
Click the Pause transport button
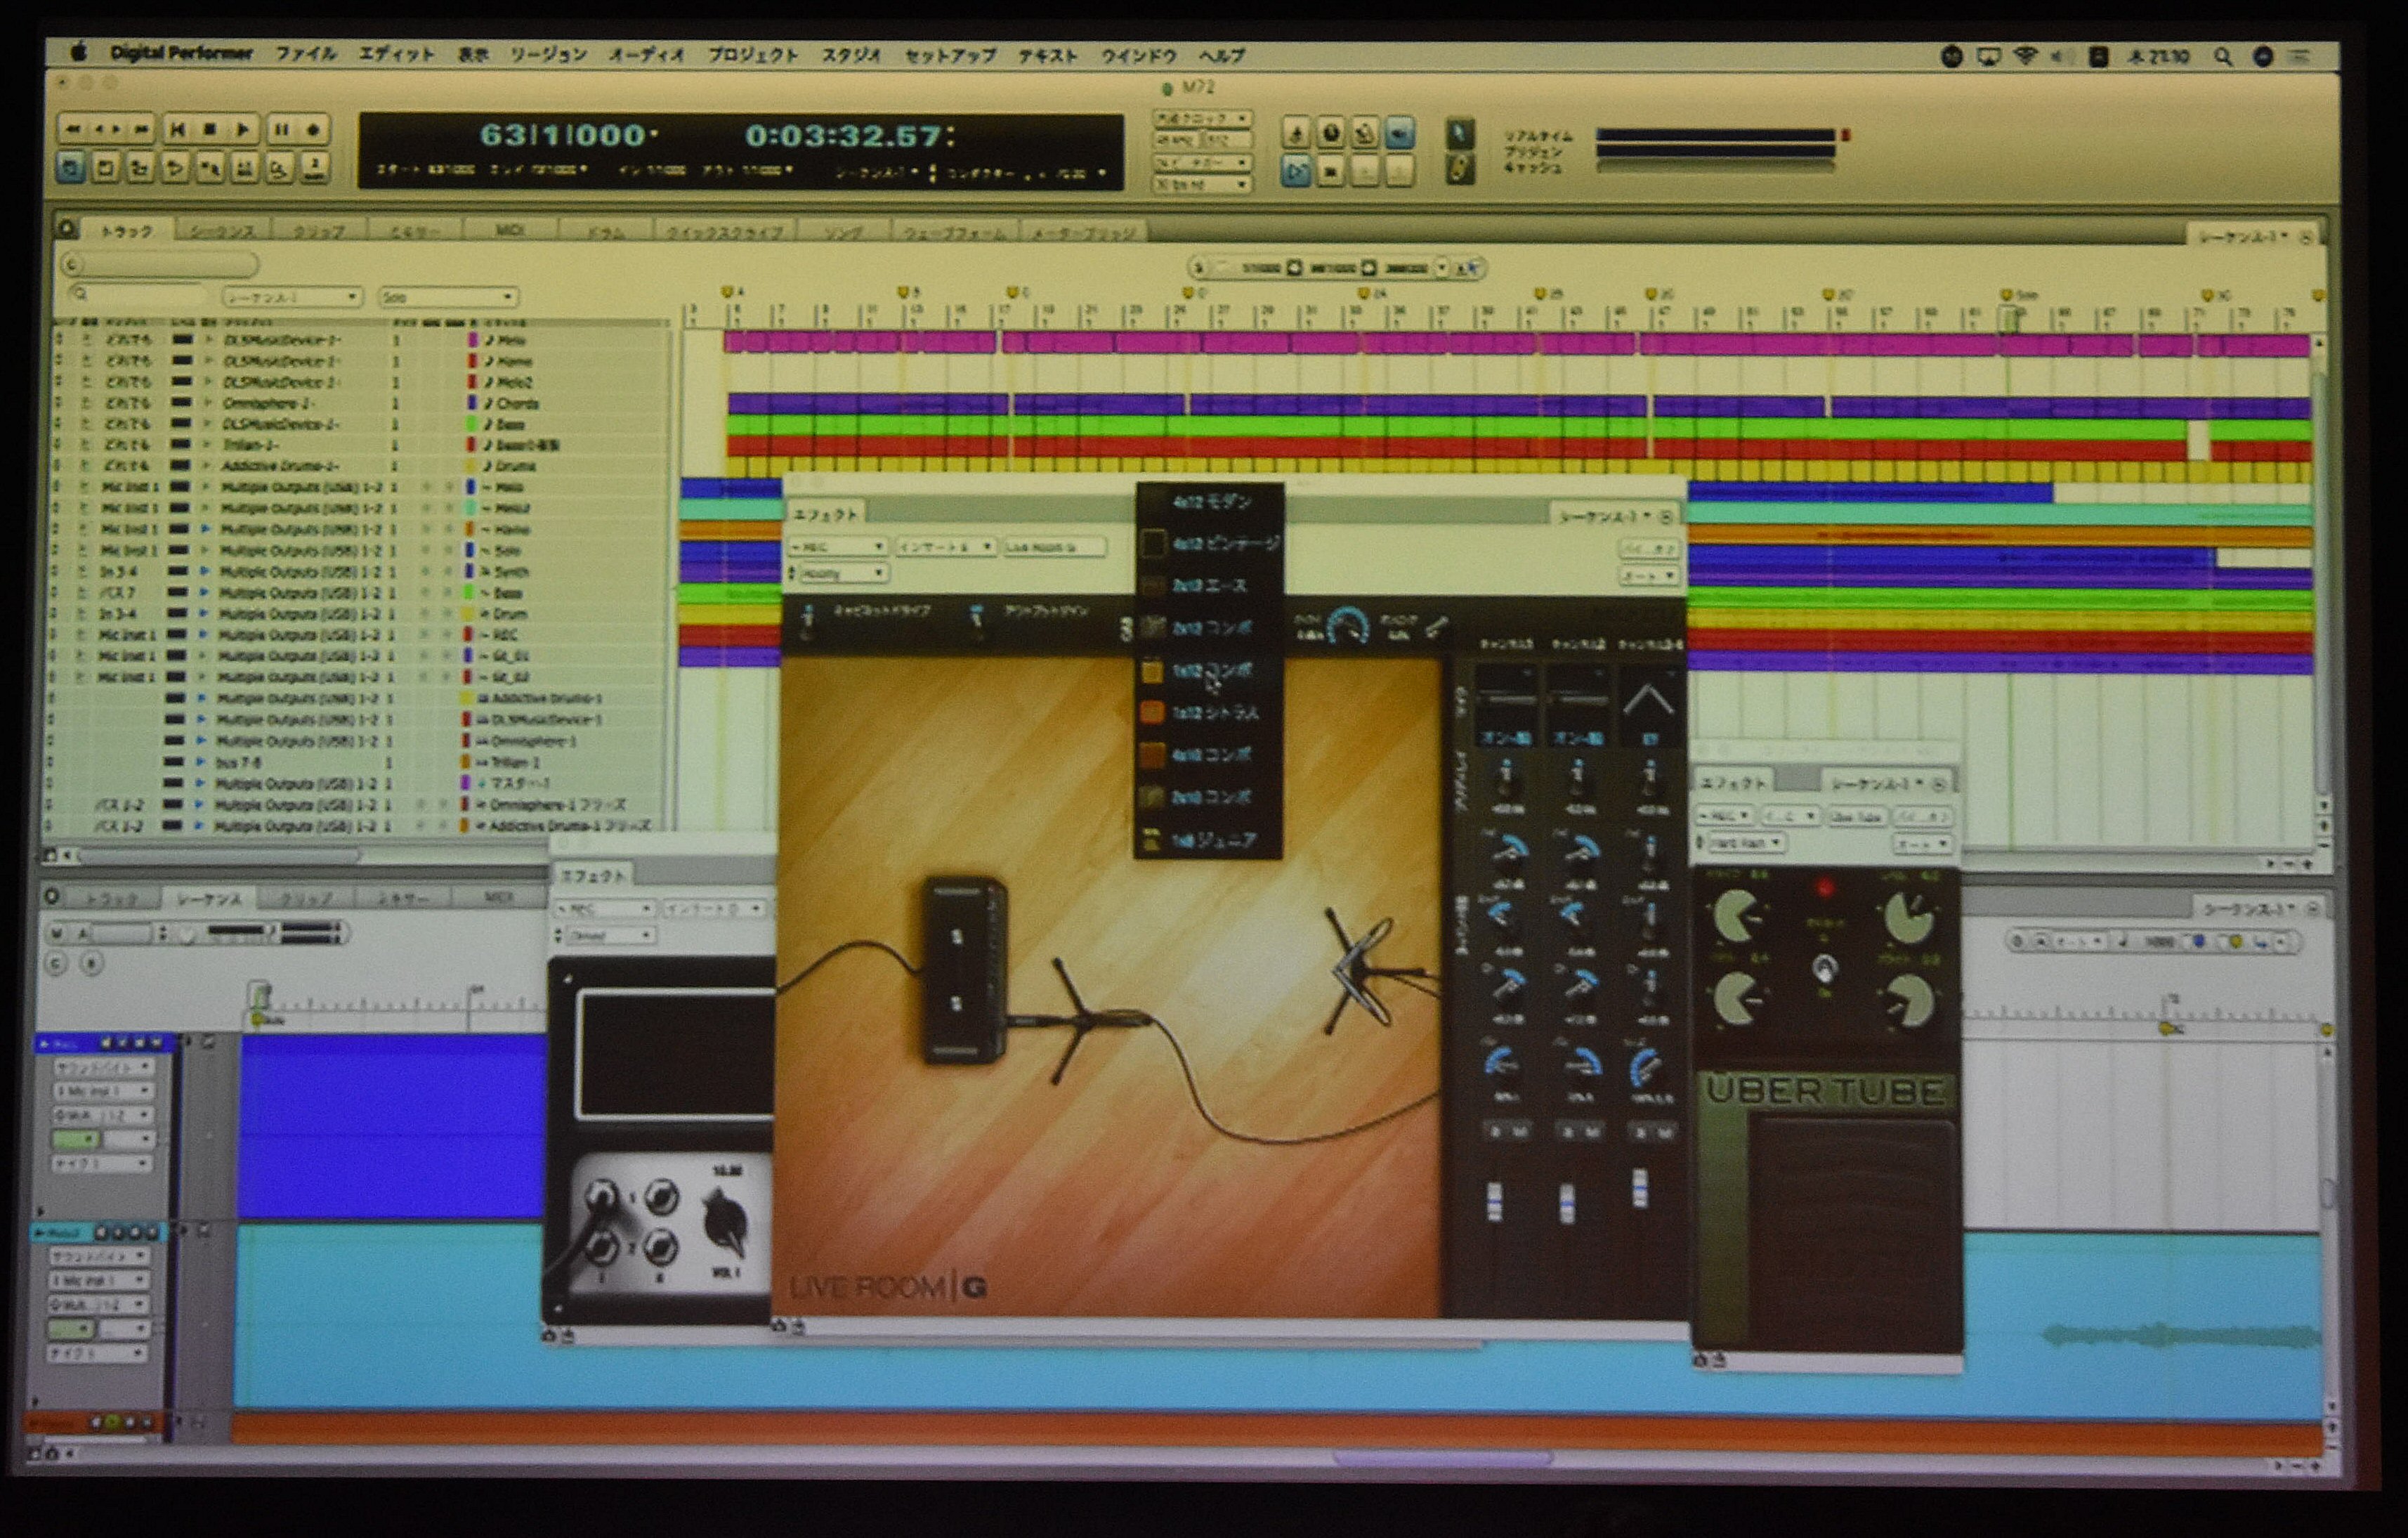click(281, 129)
